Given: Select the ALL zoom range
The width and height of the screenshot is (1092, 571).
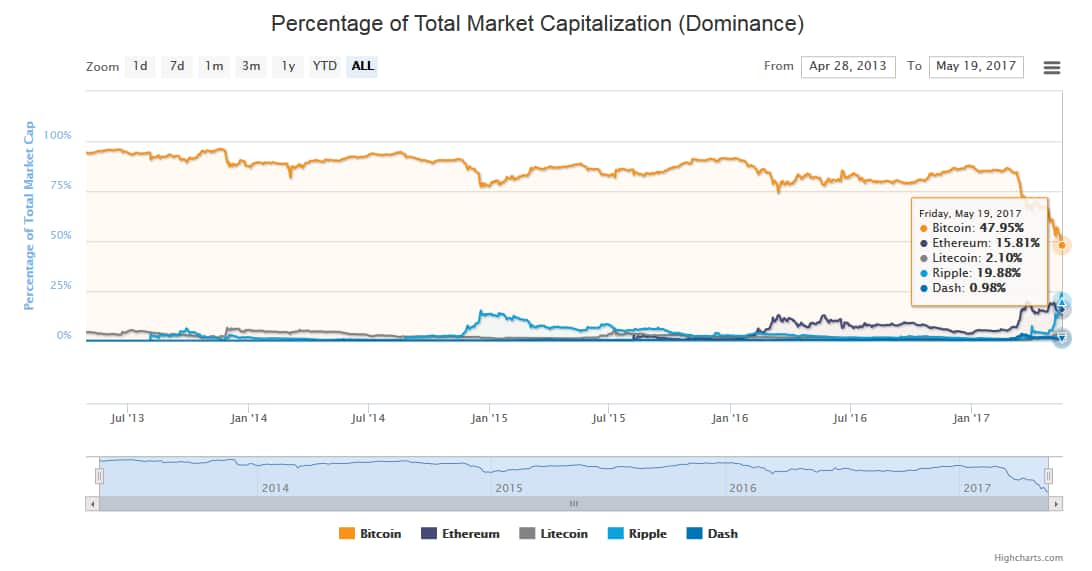Looking at the screenshot, I should [x=362, y=67].
